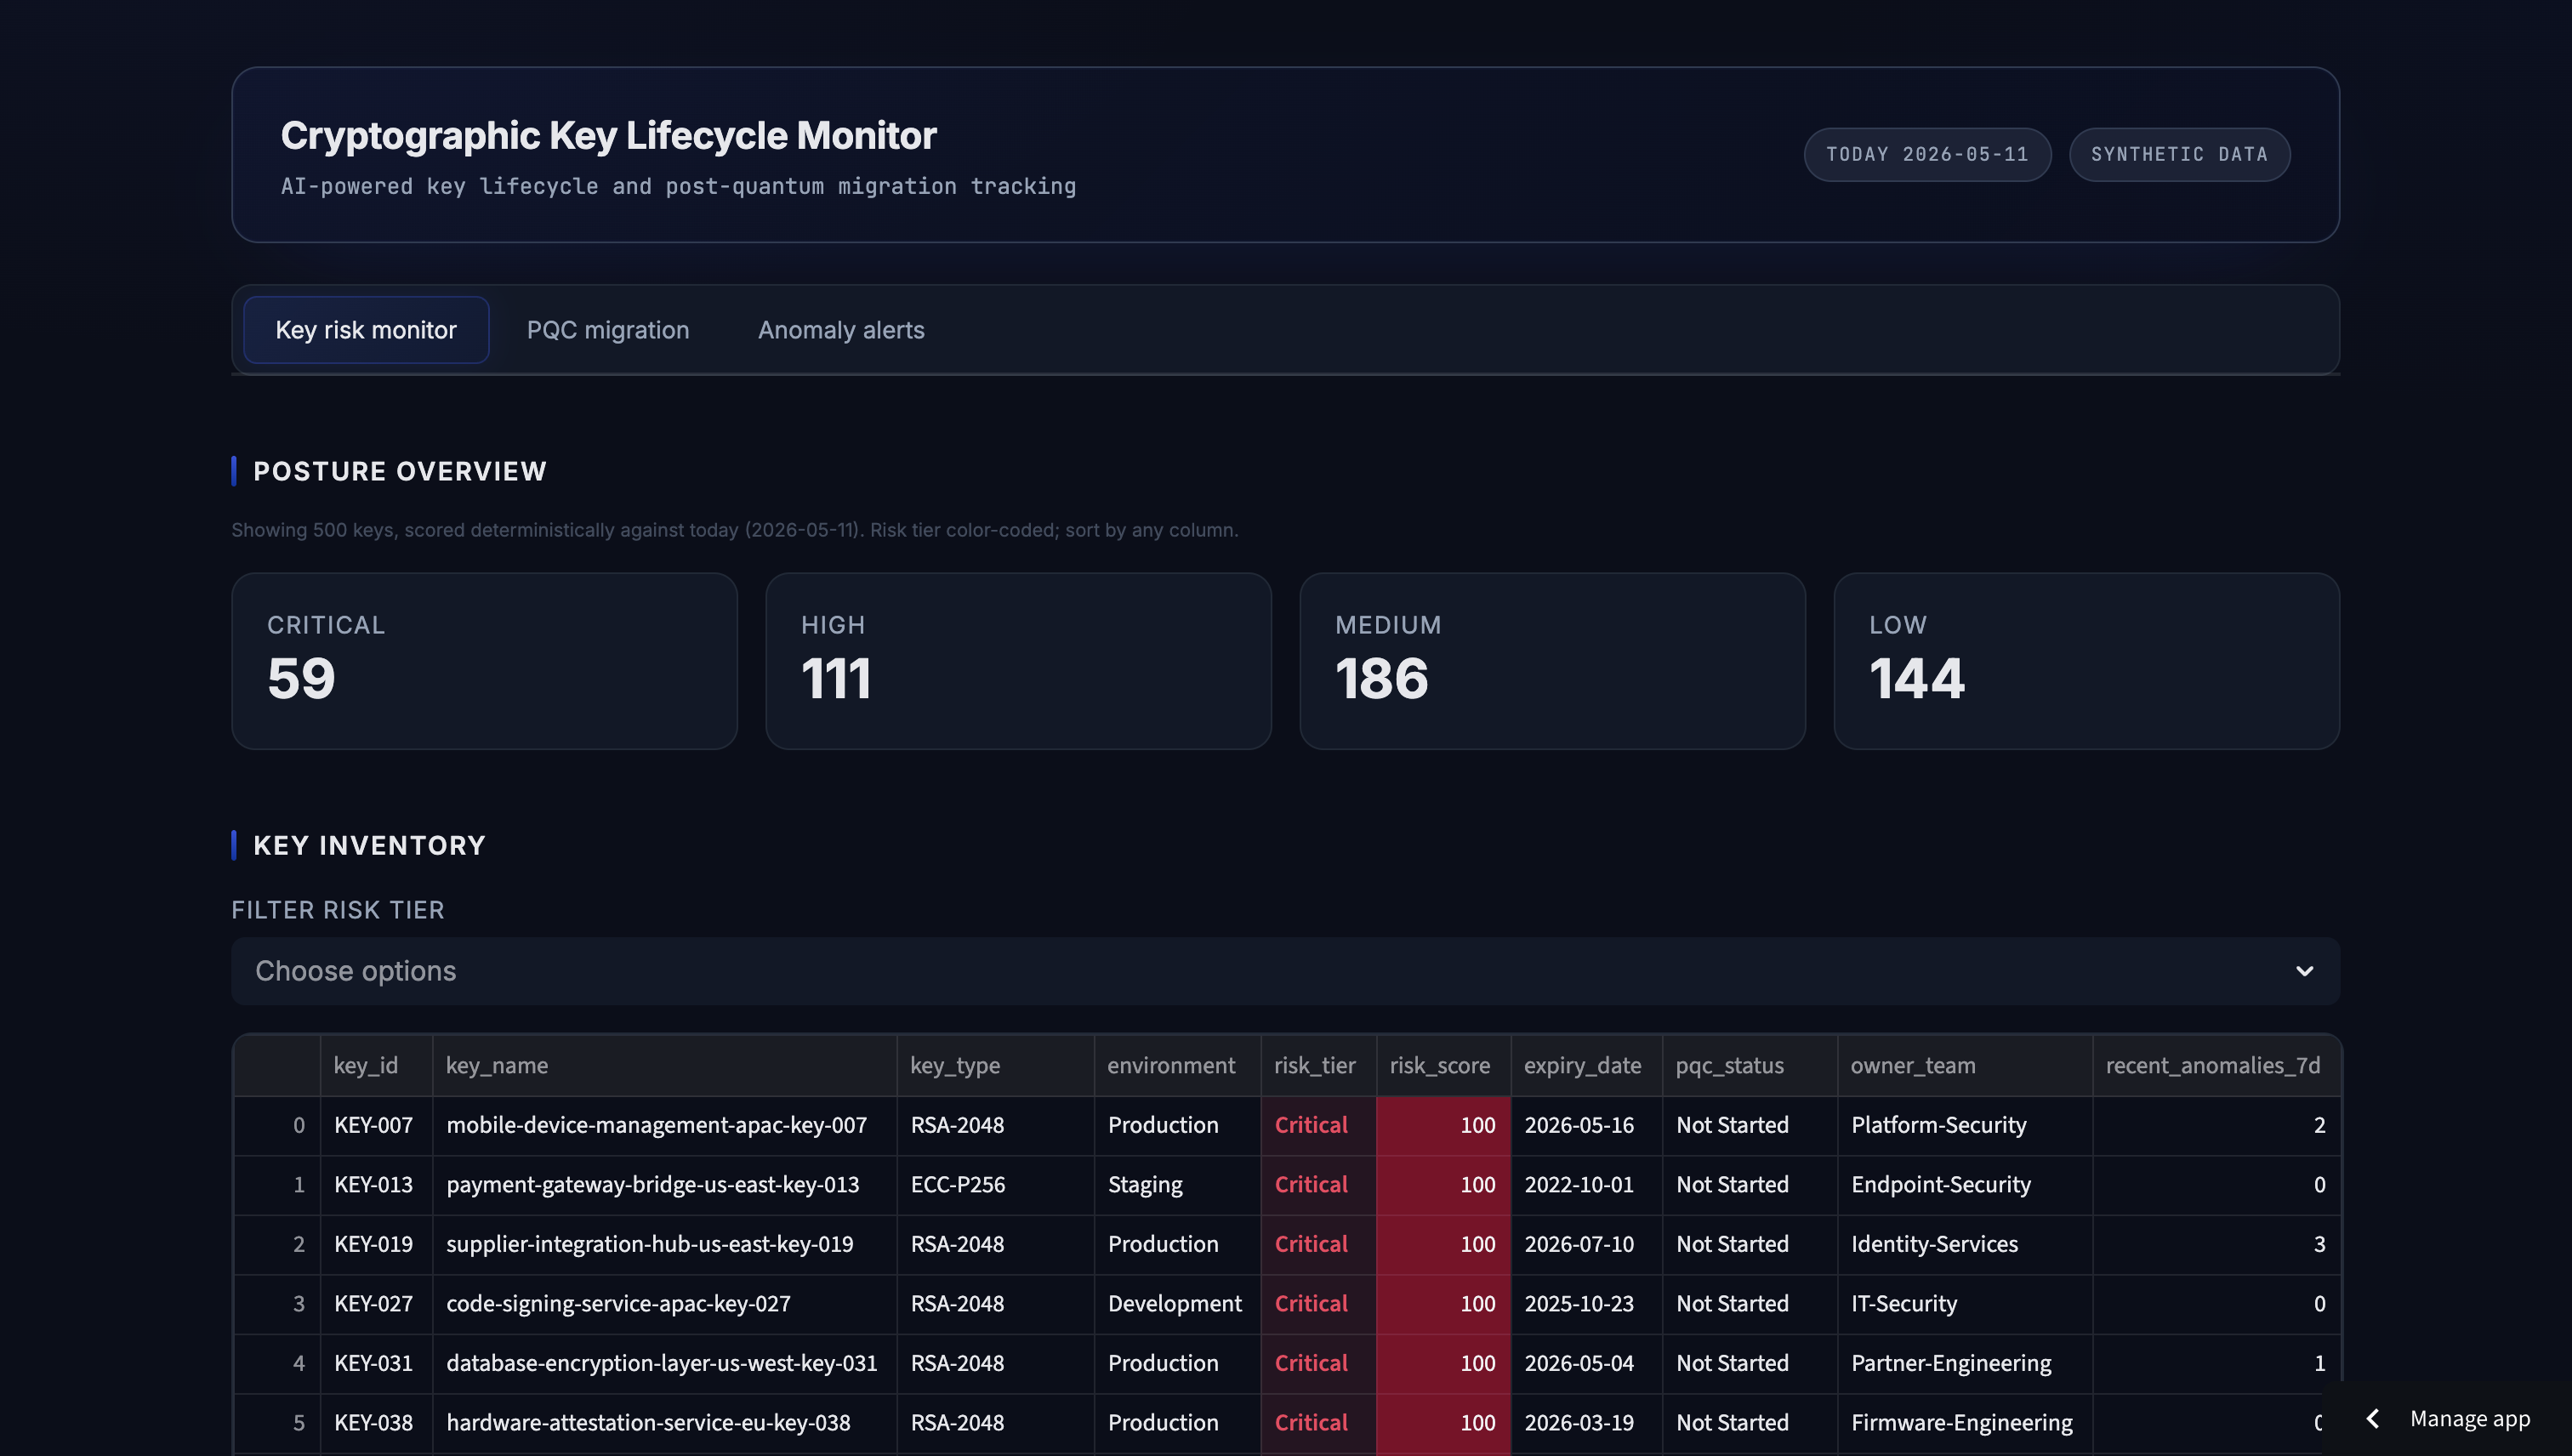
Task: Sort table by key_type column header
Action: pos(995,1066)
